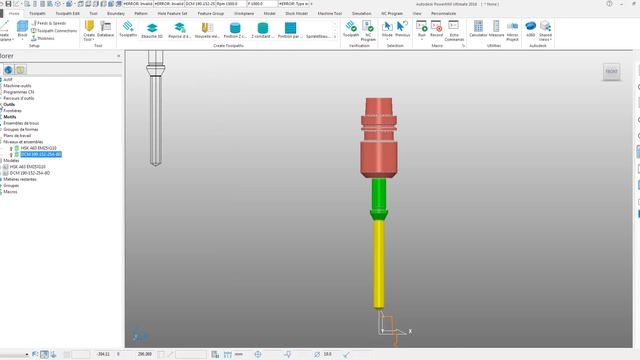Viewport: 640px width, 360px height.
Task: Open the Measure utility
Action: [x=496, y=29]
